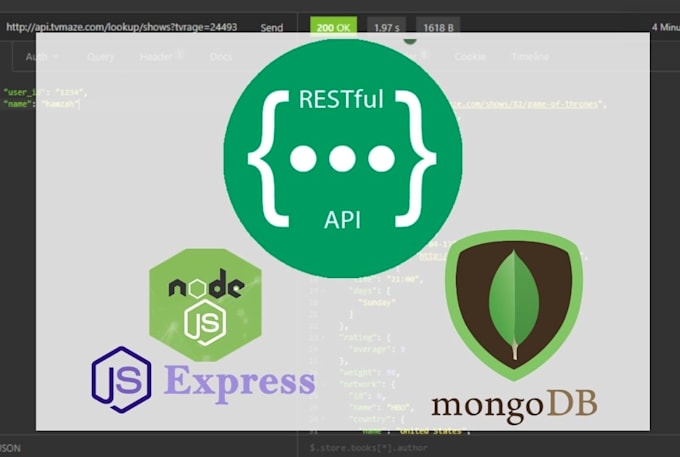The image size is (680, 457).
Task: Click the request URL field with api.tvmaze.com
Action: click(122, 27)
